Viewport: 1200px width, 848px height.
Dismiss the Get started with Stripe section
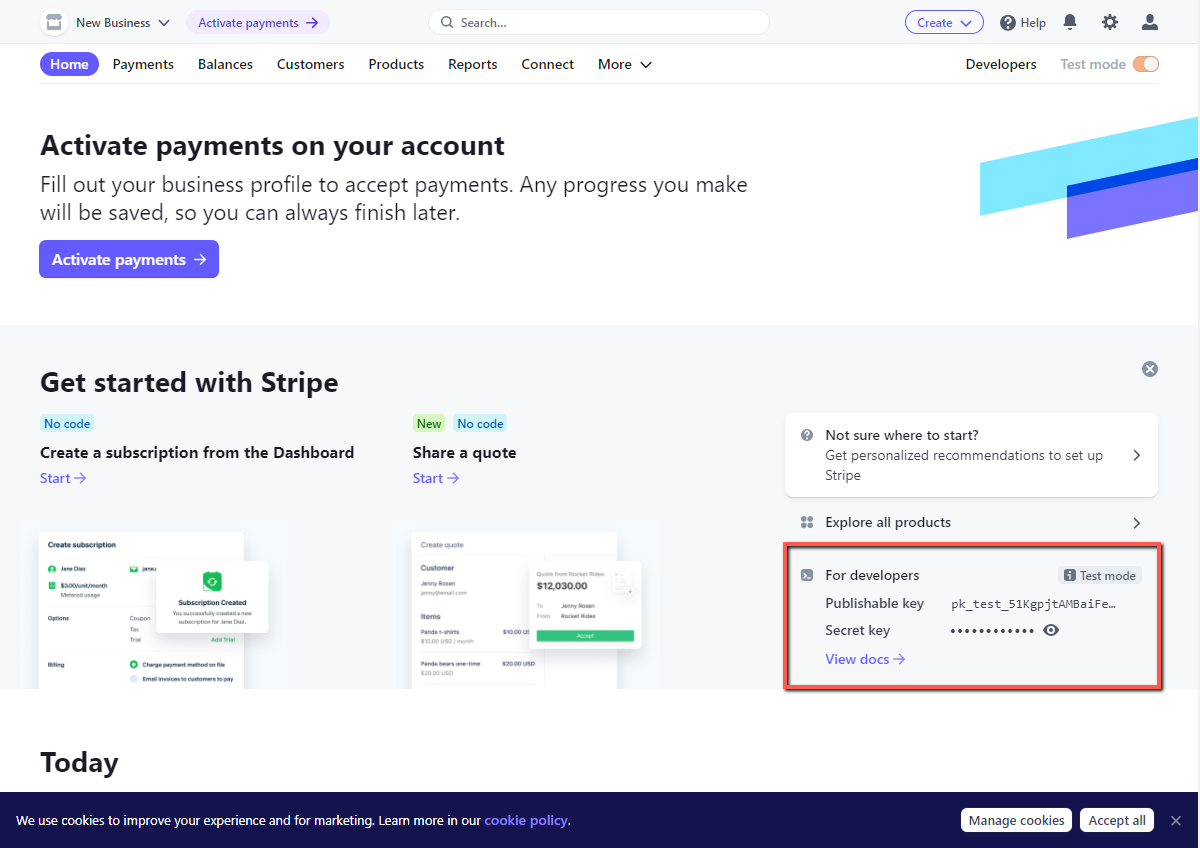(1149, 368)
